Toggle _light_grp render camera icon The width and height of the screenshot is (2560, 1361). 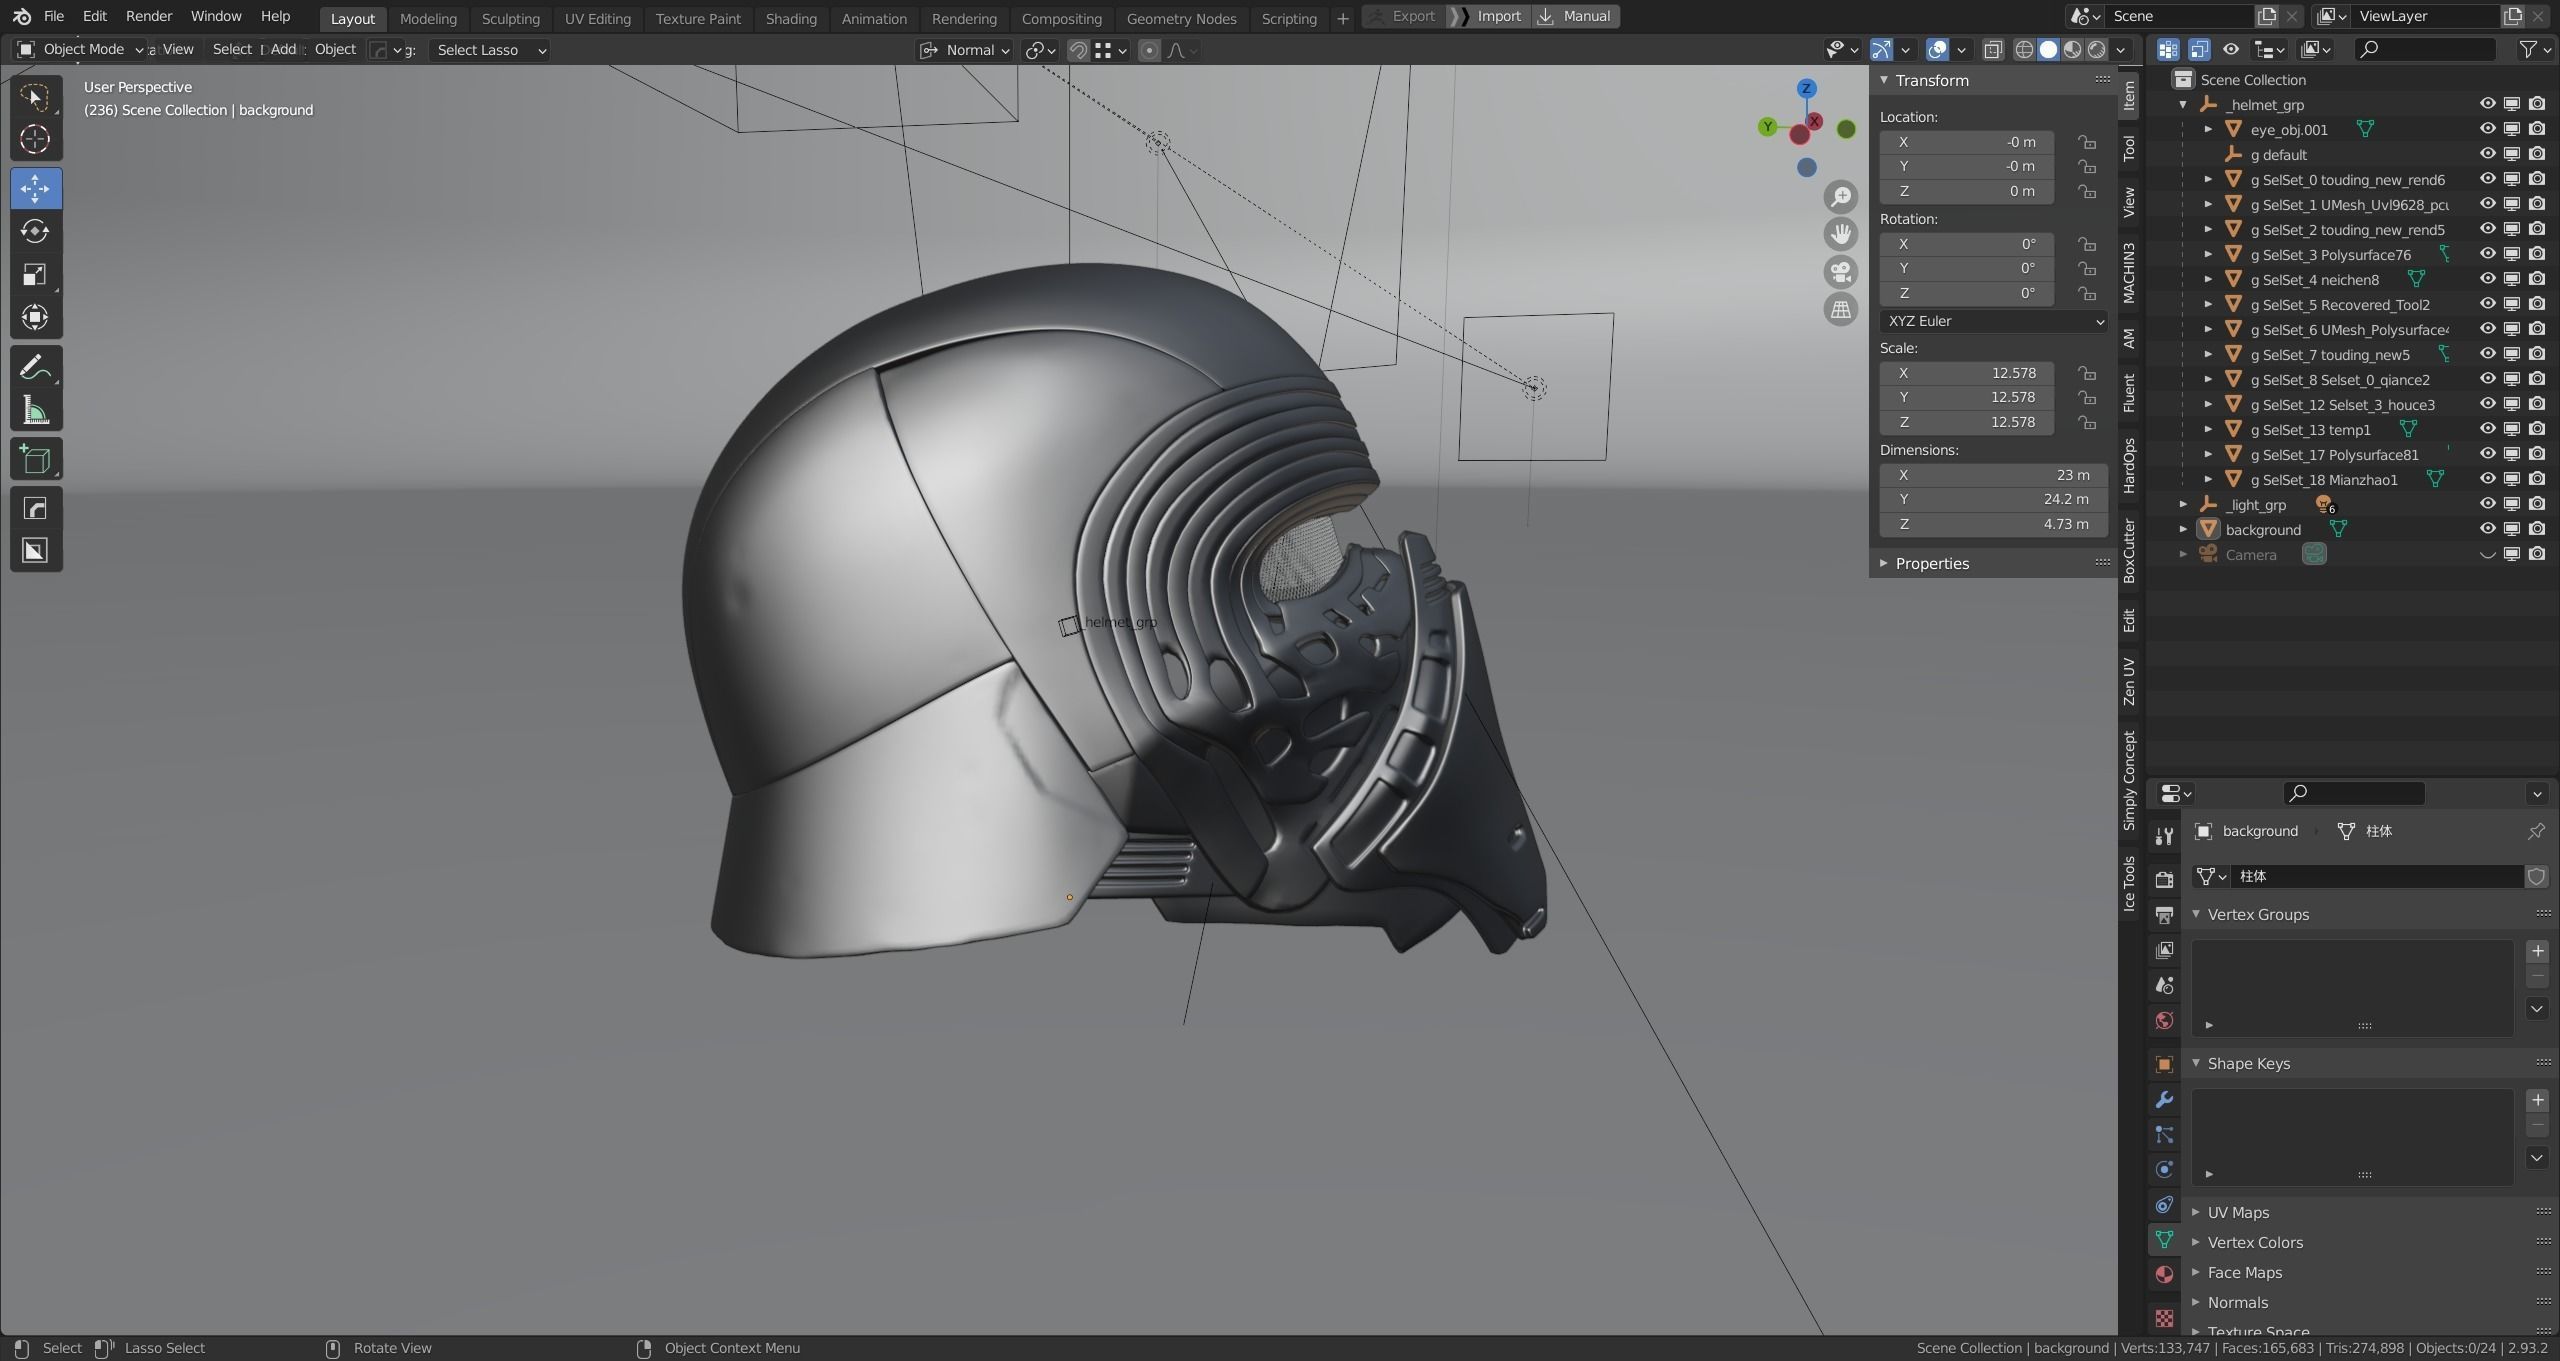(x=2537, y=504)
